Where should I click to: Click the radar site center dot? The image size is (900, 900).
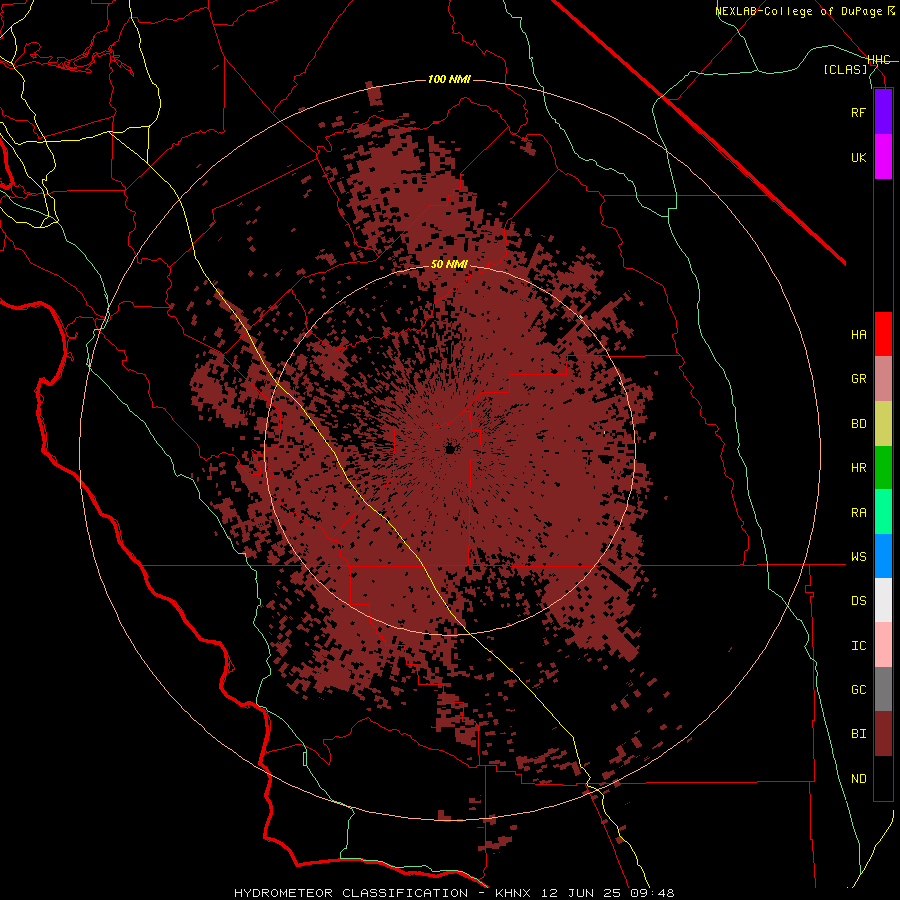tap(451, 449)
